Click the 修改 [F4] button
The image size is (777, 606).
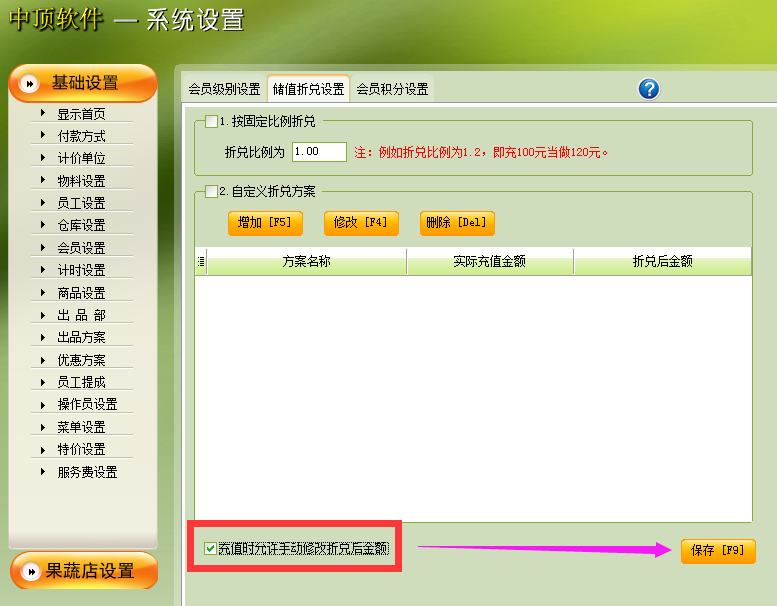tap(361, 223)
